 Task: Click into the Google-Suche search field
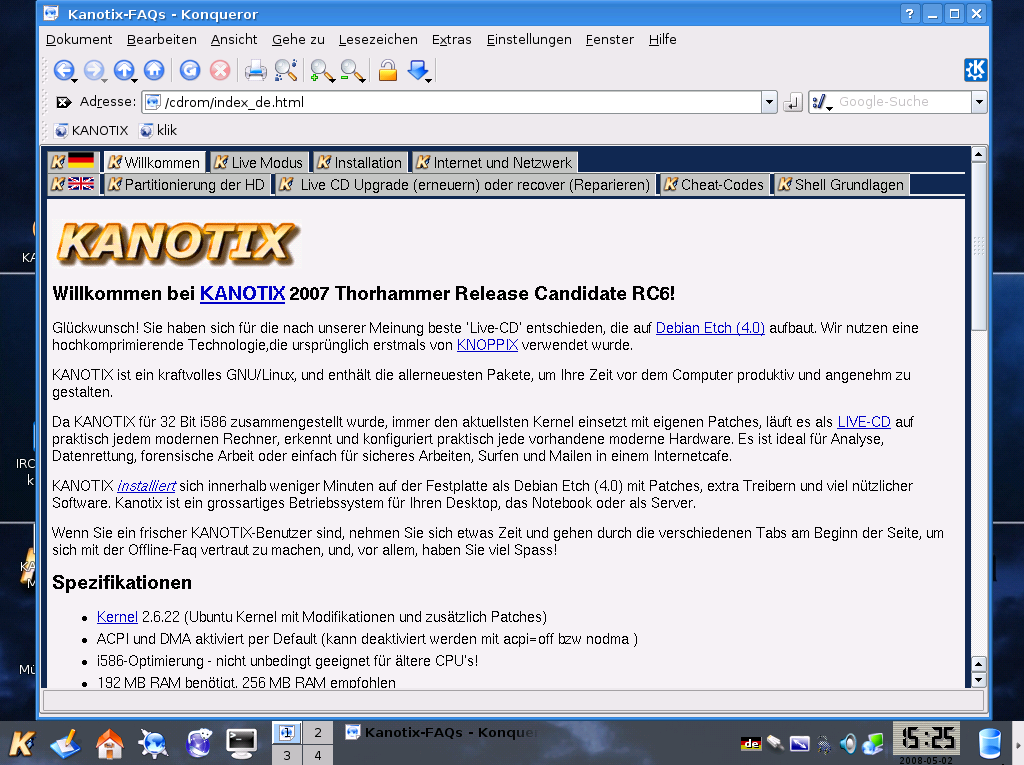click(903, 102)
